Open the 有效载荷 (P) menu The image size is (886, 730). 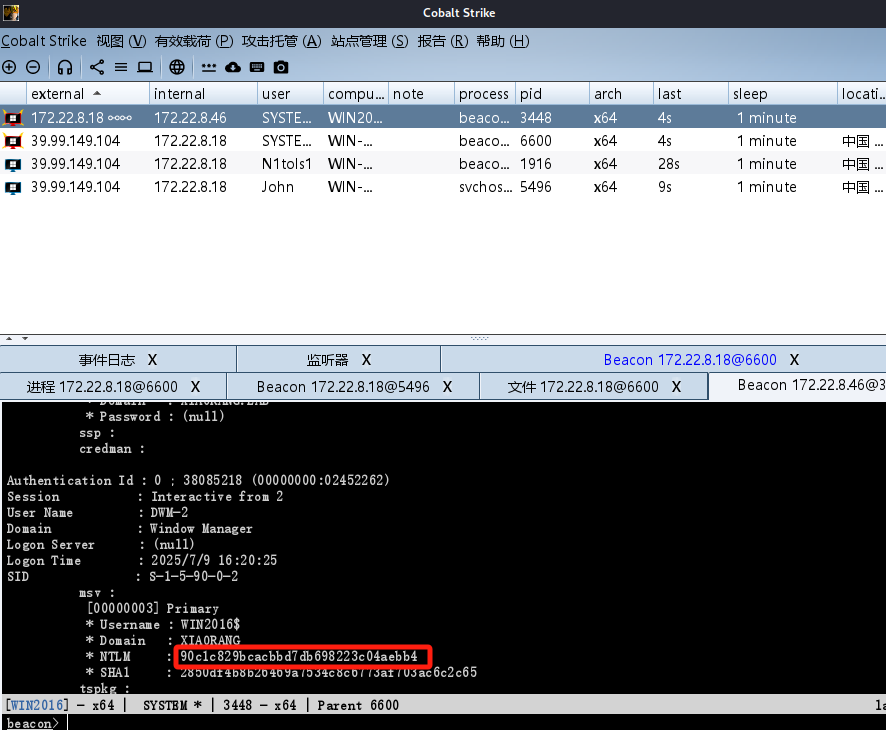click(x=194, y=41)
